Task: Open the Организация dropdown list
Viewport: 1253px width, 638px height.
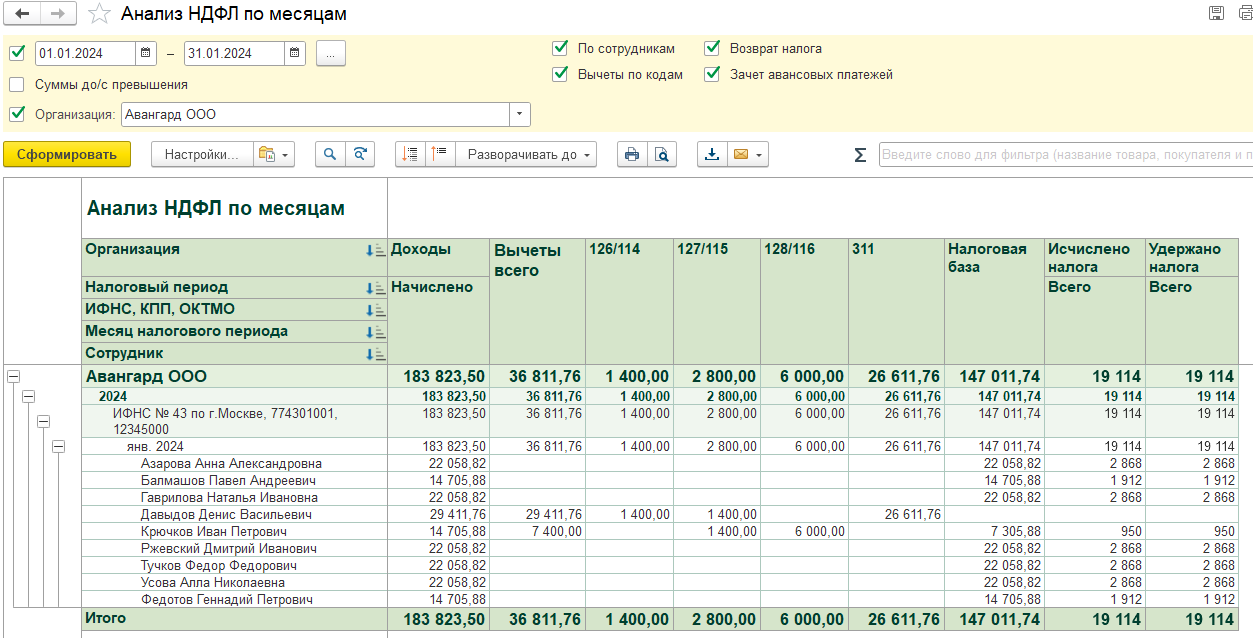Action: [x=519, y=114]
